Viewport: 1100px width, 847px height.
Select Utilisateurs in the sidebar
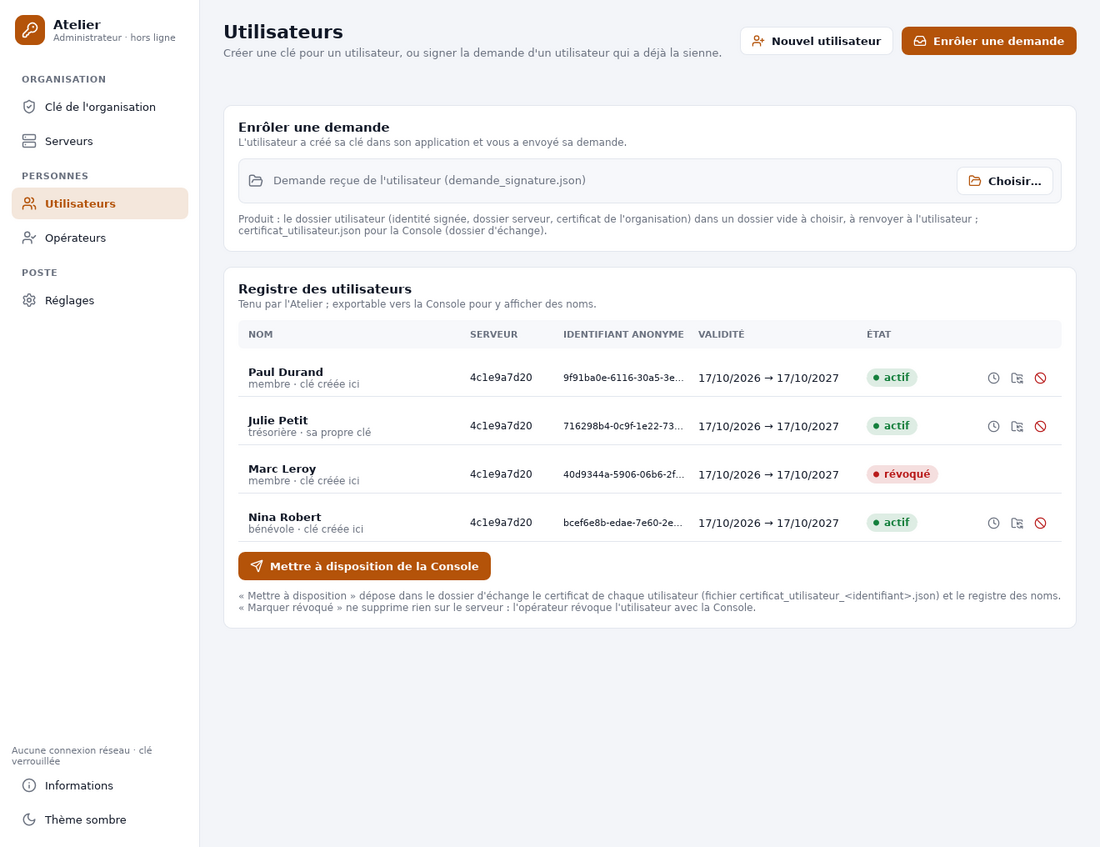(x=100, y=204)
